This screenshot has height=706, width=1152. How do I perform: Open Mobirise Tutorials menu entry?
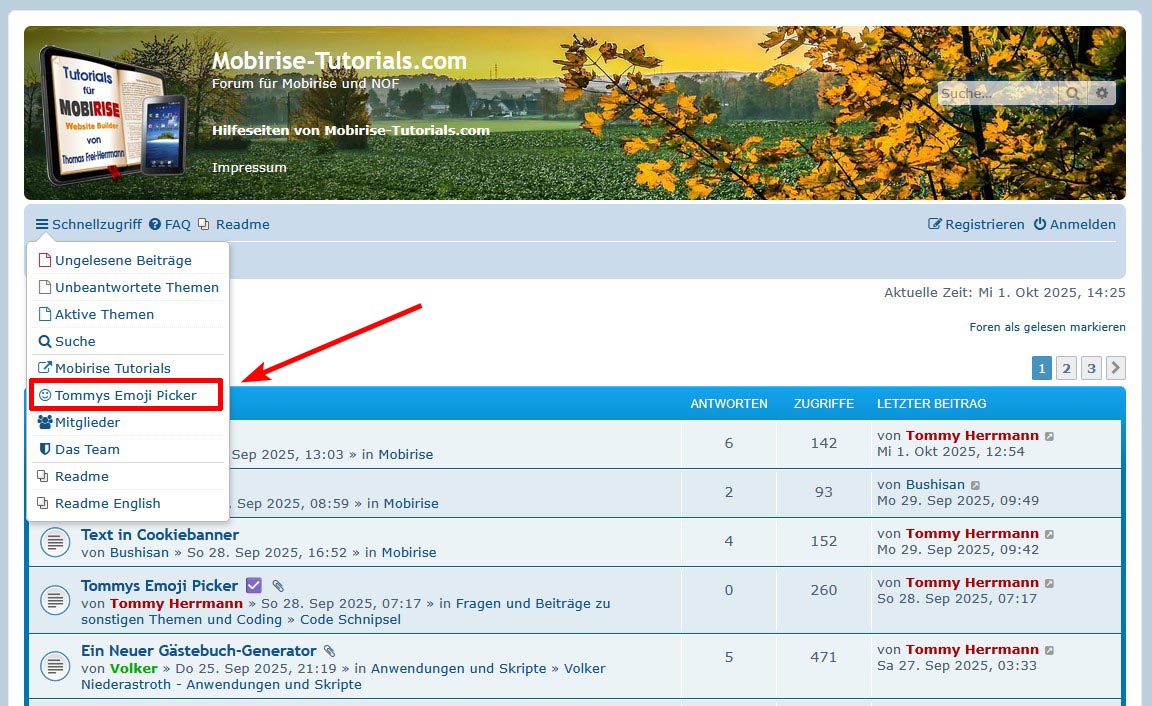127,368
